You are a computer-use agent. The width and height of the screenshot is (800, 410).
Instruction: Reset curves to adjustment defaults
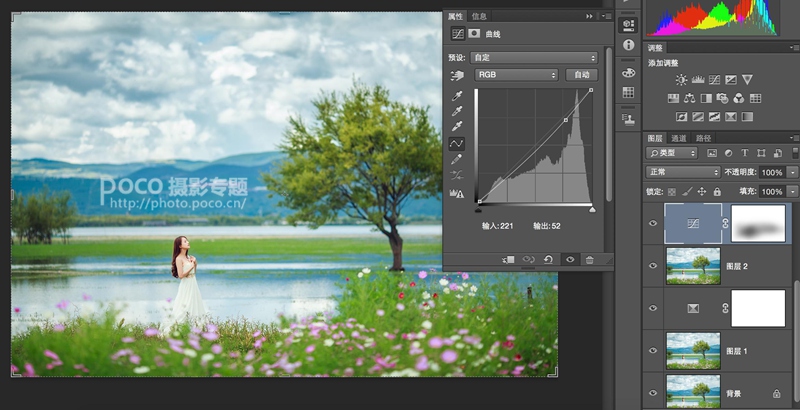pos(548,260)
